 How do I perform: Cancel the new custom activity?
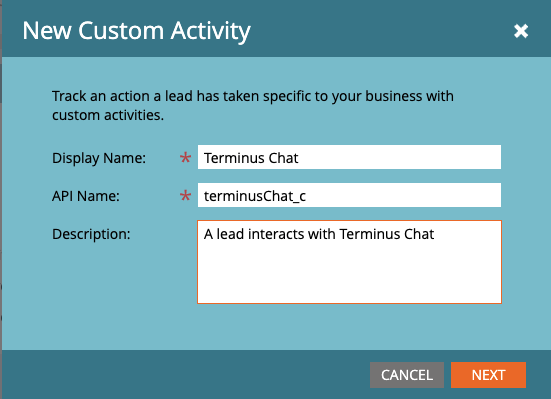point(407,375)
